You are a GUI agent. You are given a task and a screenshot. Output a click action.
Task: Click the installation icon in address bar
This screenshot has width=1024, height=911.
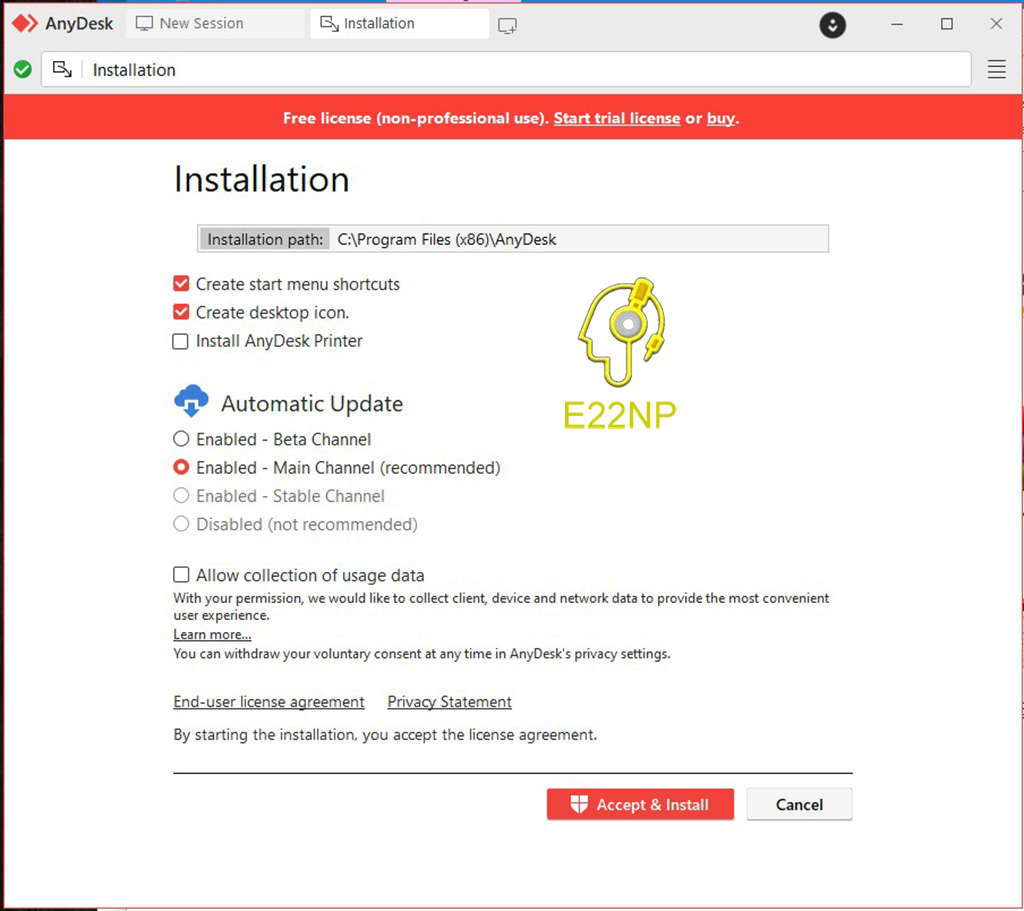(62, 69)
